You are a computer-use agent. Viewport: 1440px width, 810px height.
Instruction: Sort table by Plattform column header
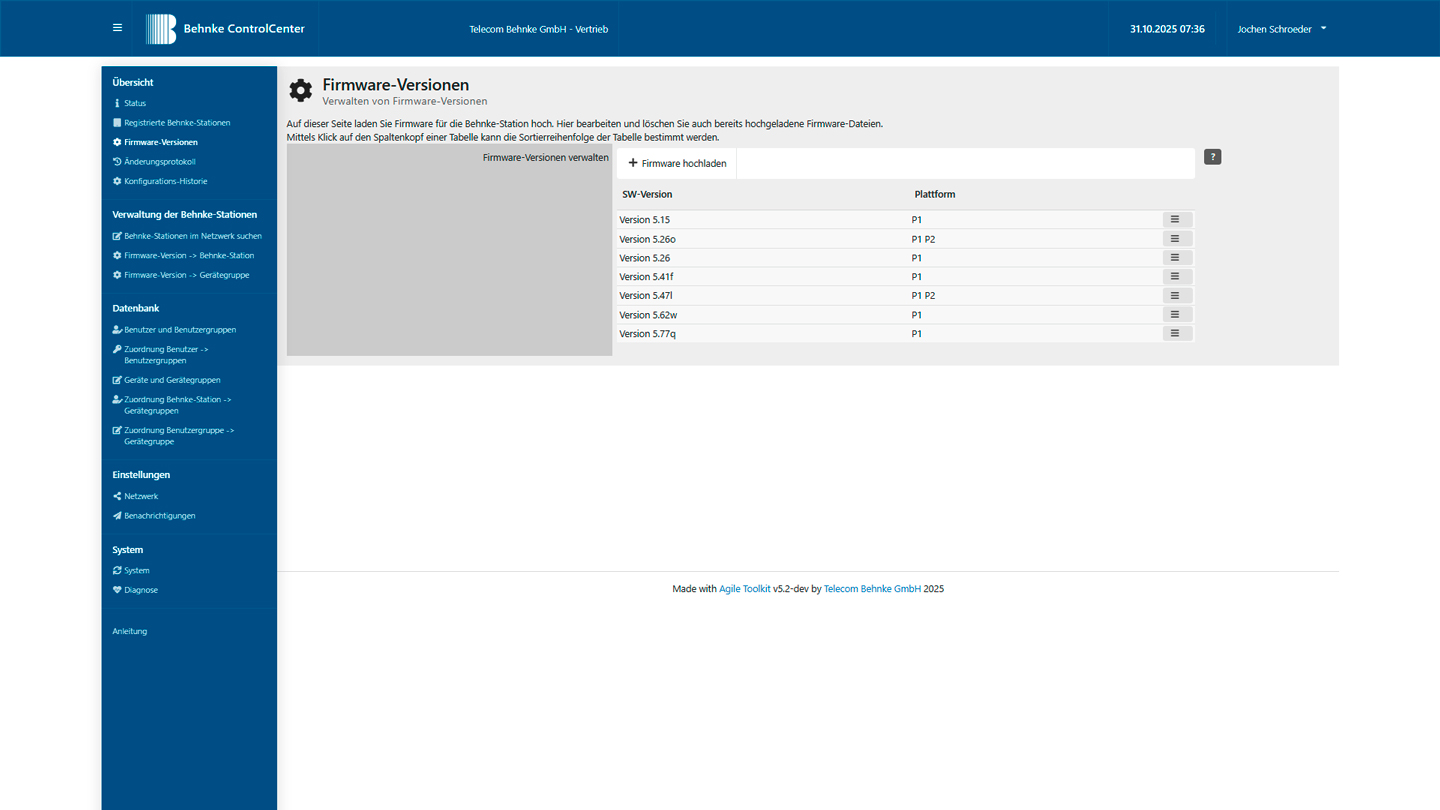[x=934, y=194]
